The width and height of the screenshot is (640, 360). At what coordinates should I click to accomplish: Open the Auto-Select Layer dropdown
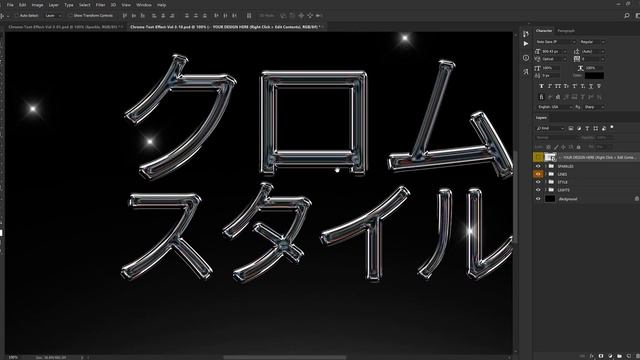53,16
